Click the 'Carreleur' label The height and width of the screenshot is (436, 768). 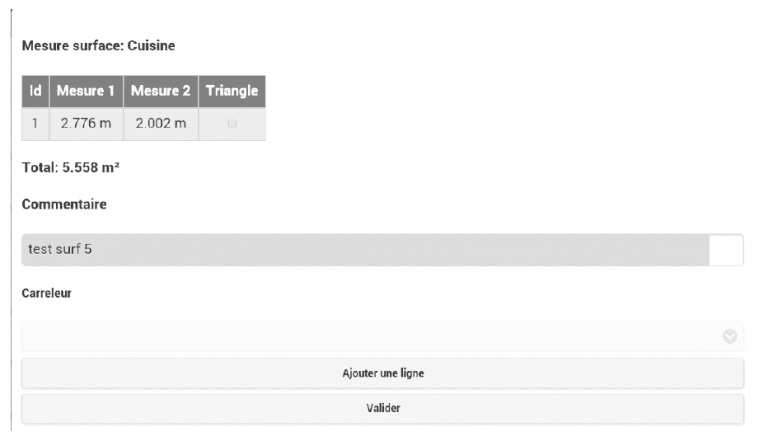pyautogui.click(x=47, y=295)
